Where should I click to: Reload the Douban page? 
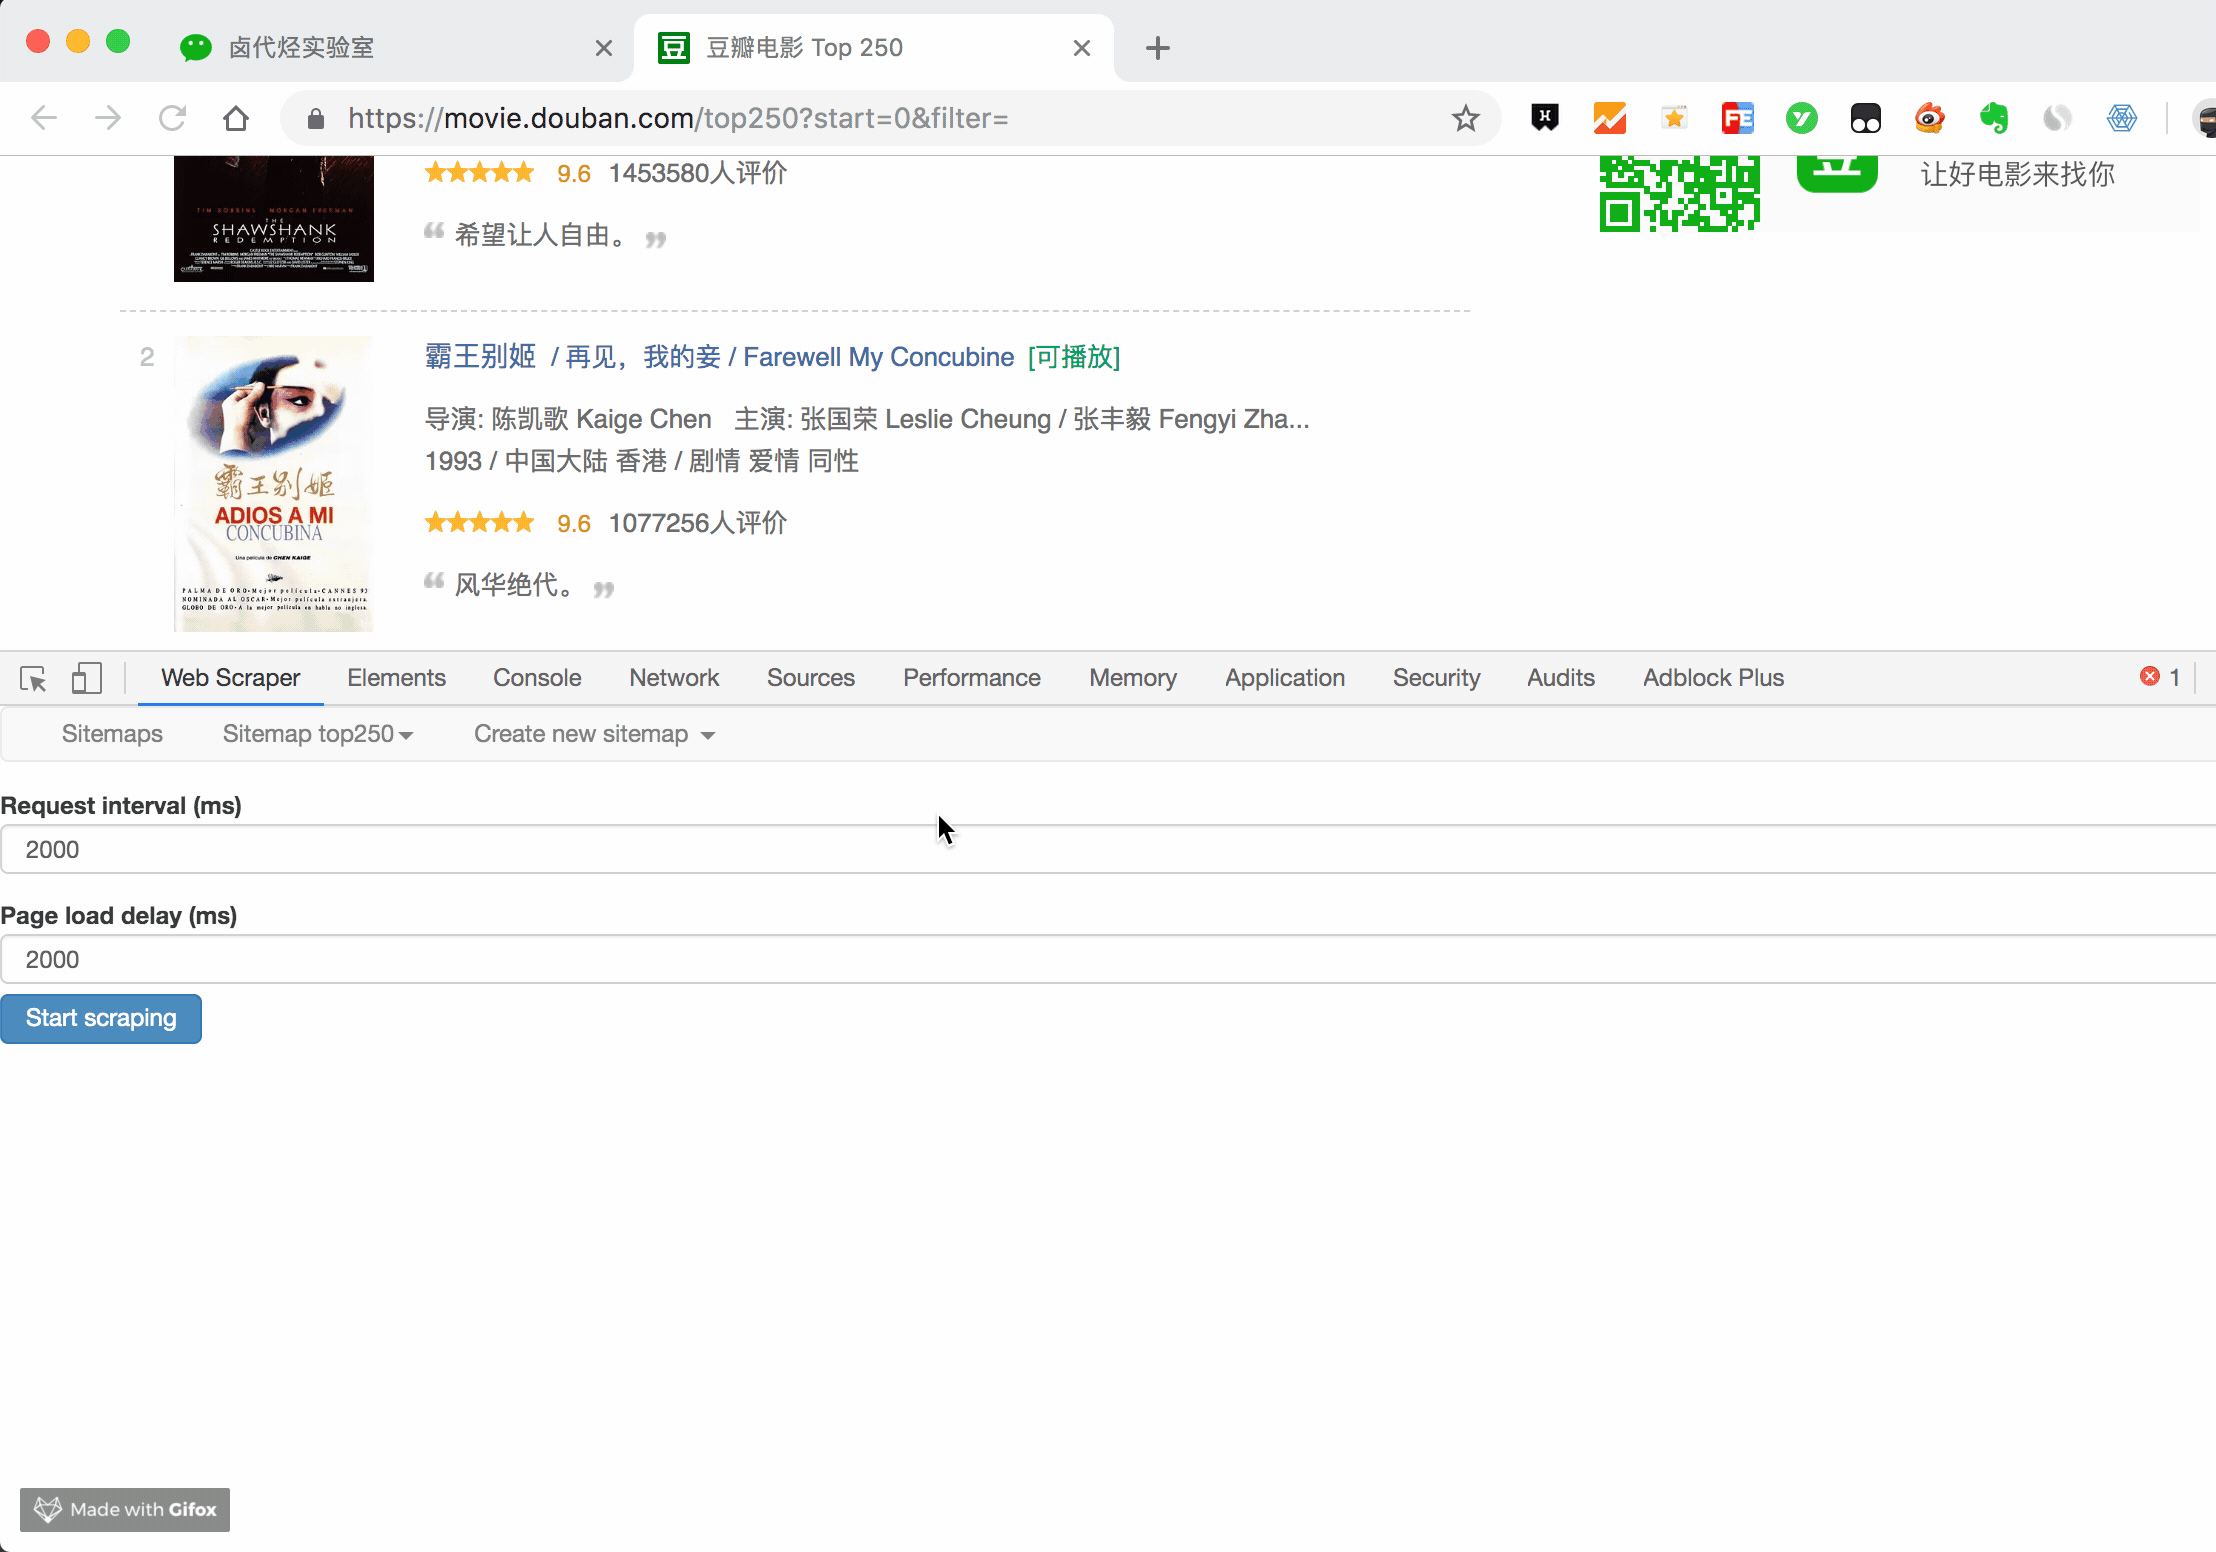pyautogui.click(x=172, y=118)
